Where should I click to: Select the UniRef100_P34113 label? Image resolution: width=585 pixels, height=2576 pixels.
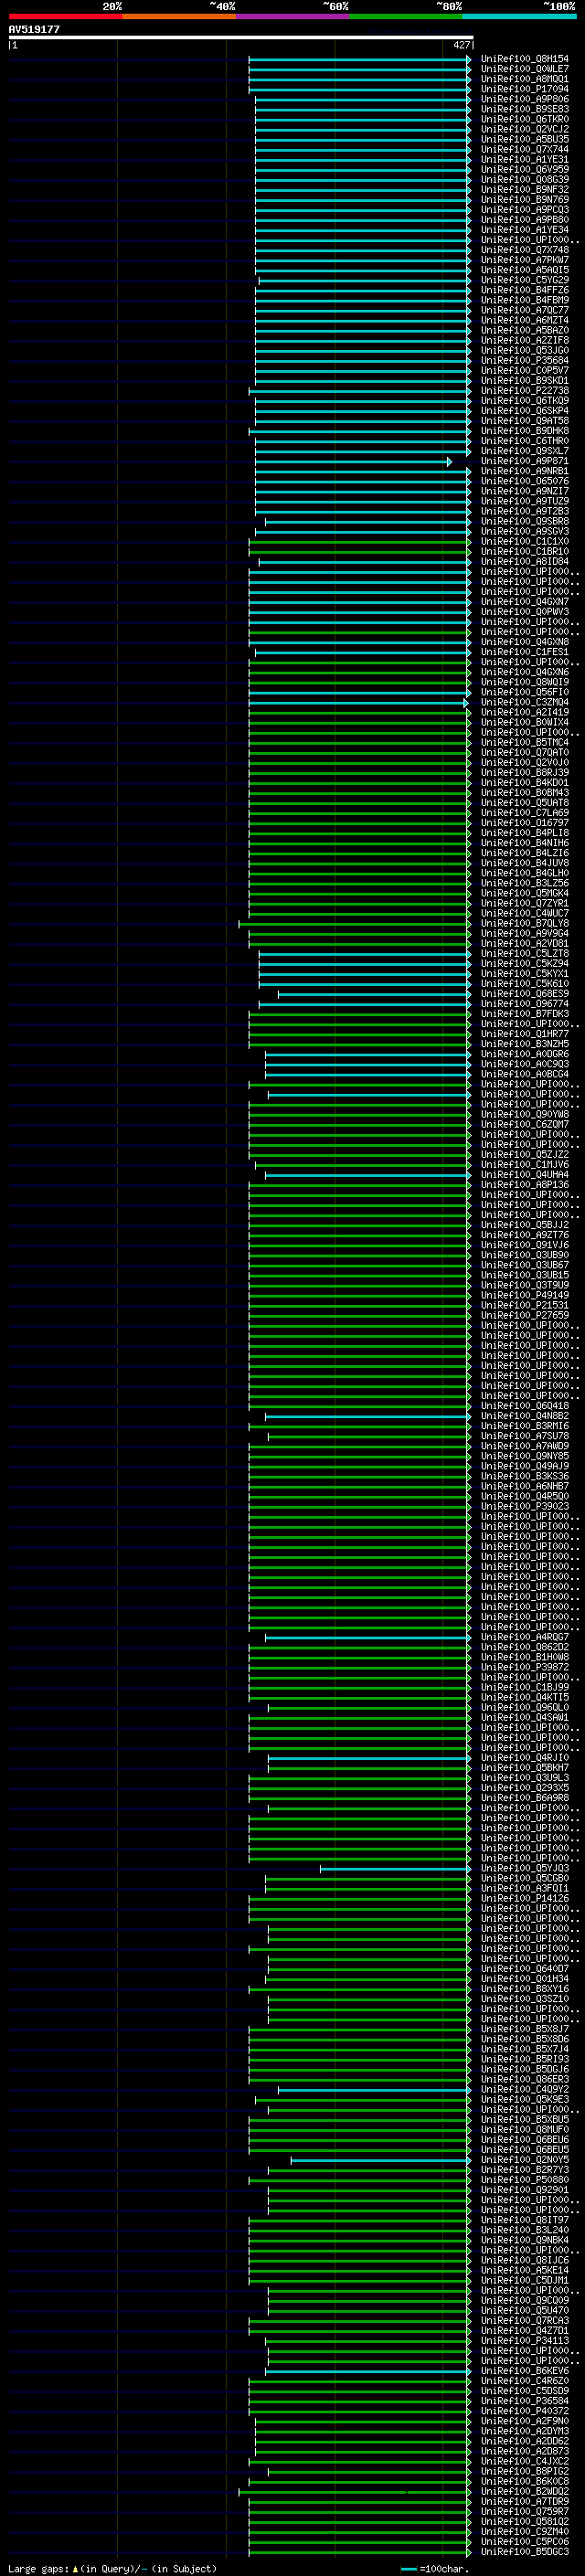click(524, 2340)
